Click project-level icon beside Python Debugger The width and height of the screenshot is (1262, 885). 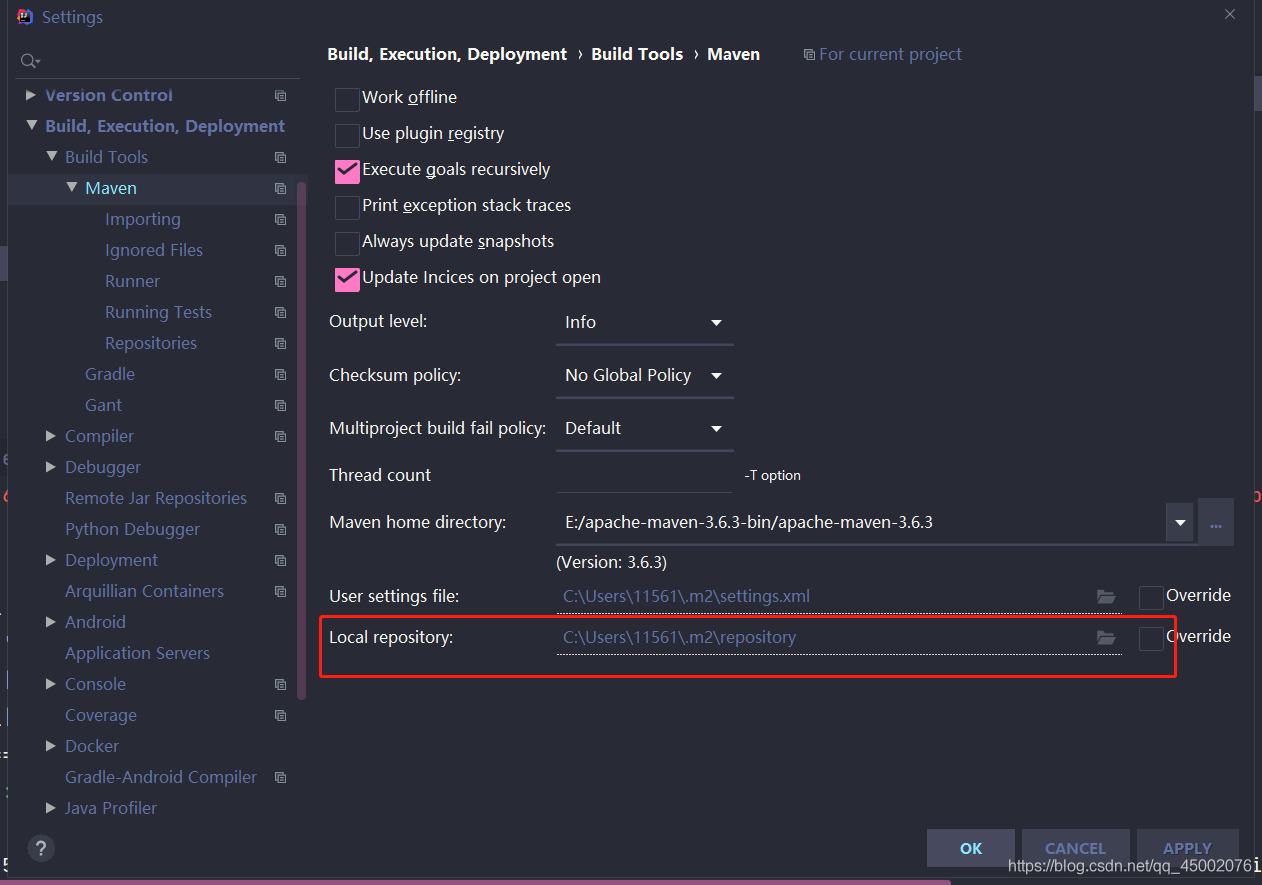[x=280, y=530]
